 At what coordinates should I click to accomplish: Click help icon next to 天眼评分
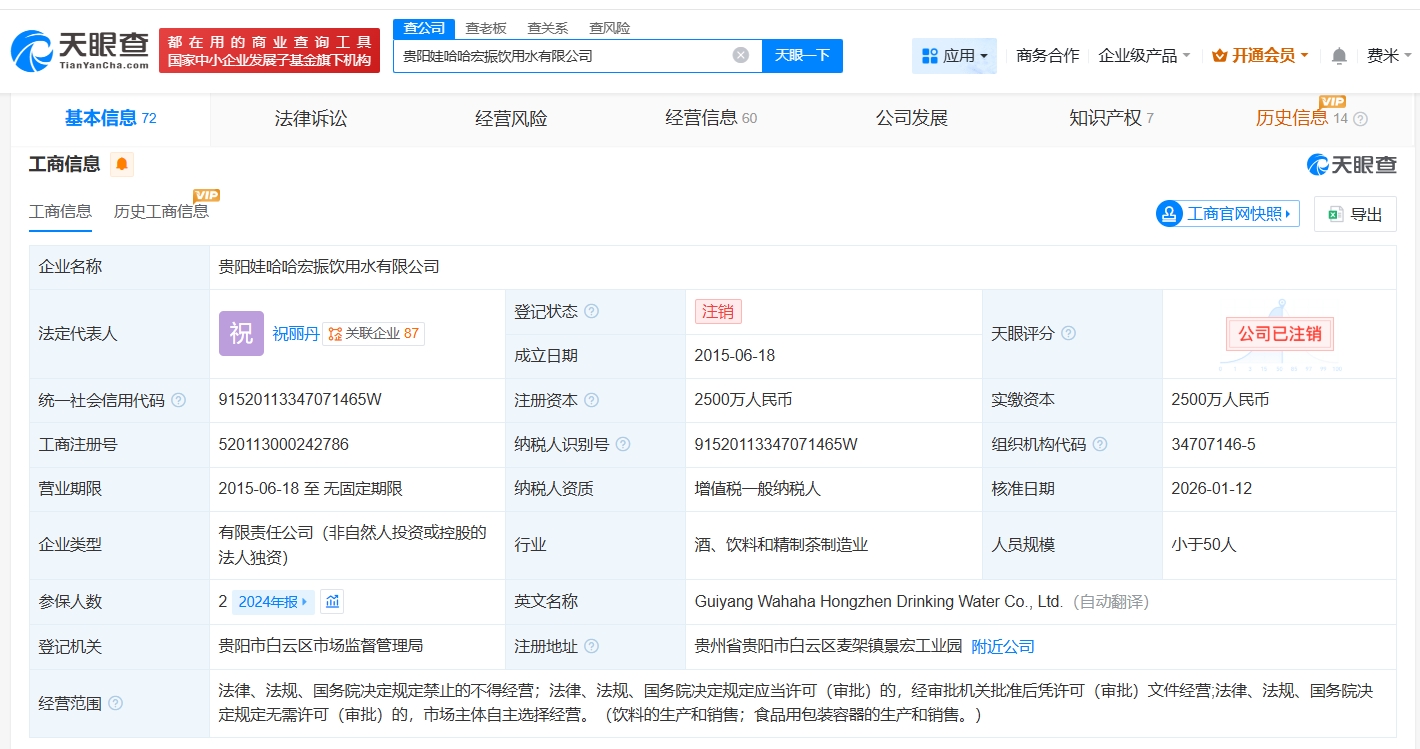click(x=1068, y=333)
